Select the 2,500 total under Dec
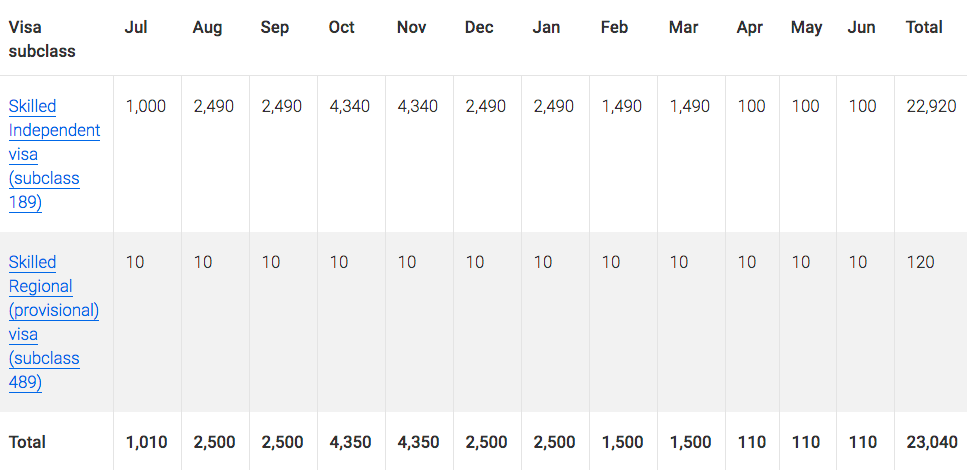Image resolution: width=967 pixels, height=470 pixels. click(486, 442)
